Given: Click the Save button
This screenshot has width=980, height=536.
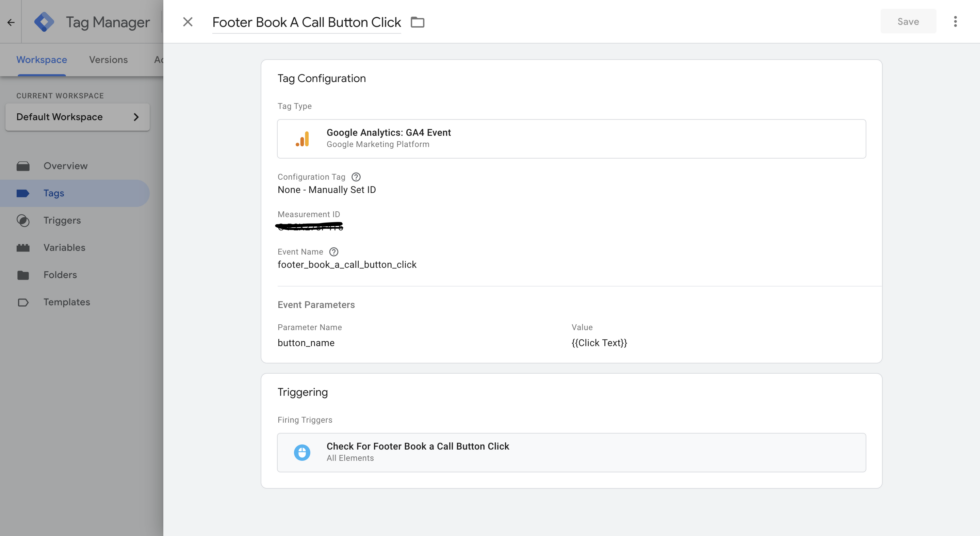Looking at the screenshot, I should click(907, 21).
